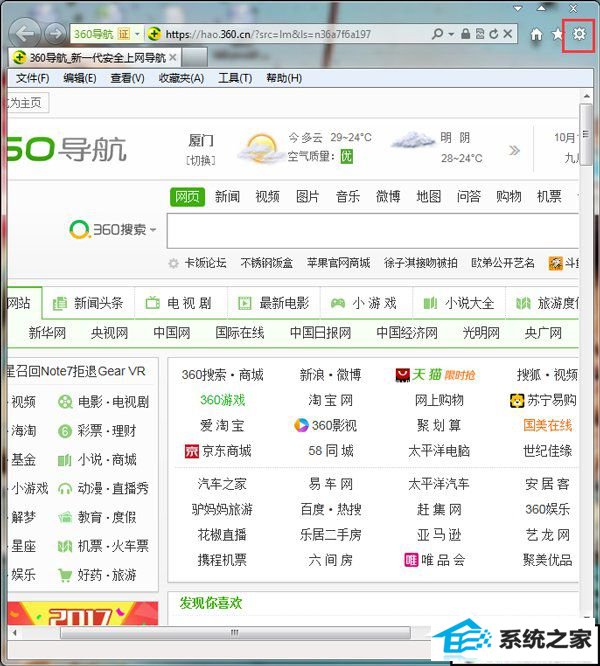Select the 音乐 search tab
600x666 pixels.
[x=348, y=196]
